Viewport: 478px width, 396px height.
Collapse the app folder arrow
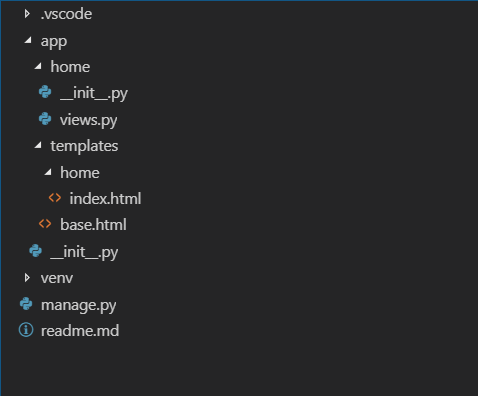pyautogui.click(x=28, y=41)
